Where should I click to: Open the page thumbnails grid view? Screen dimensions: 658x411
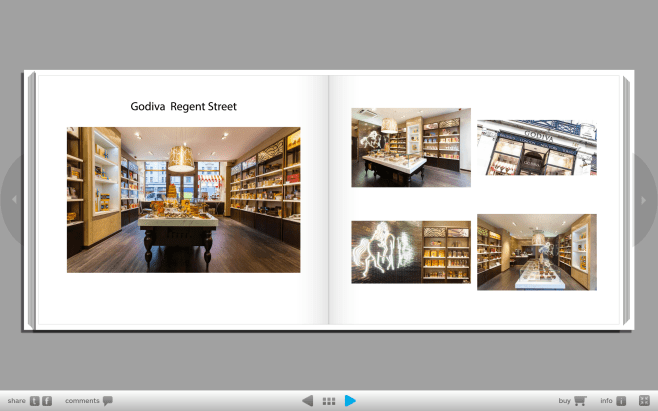(329, 401)
